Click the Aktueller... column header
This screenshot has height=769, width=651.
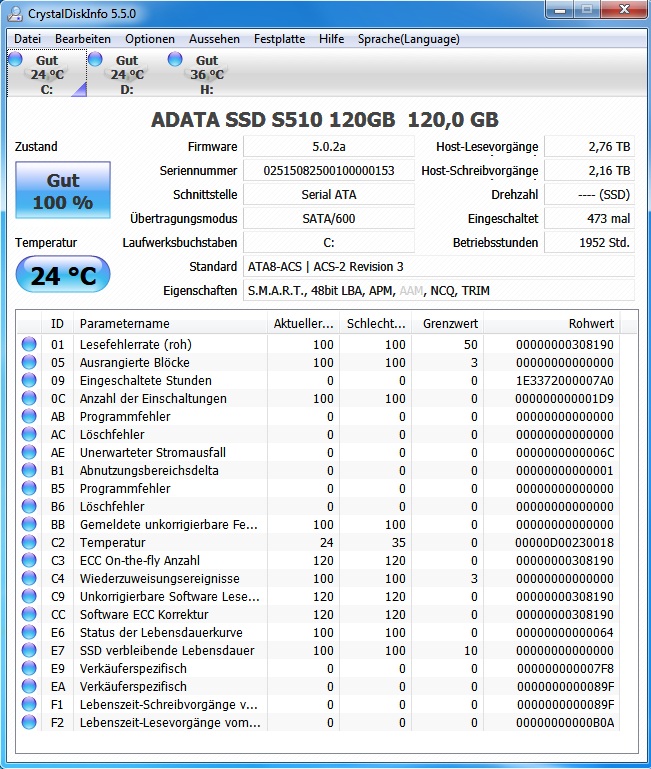click(303, 323)
